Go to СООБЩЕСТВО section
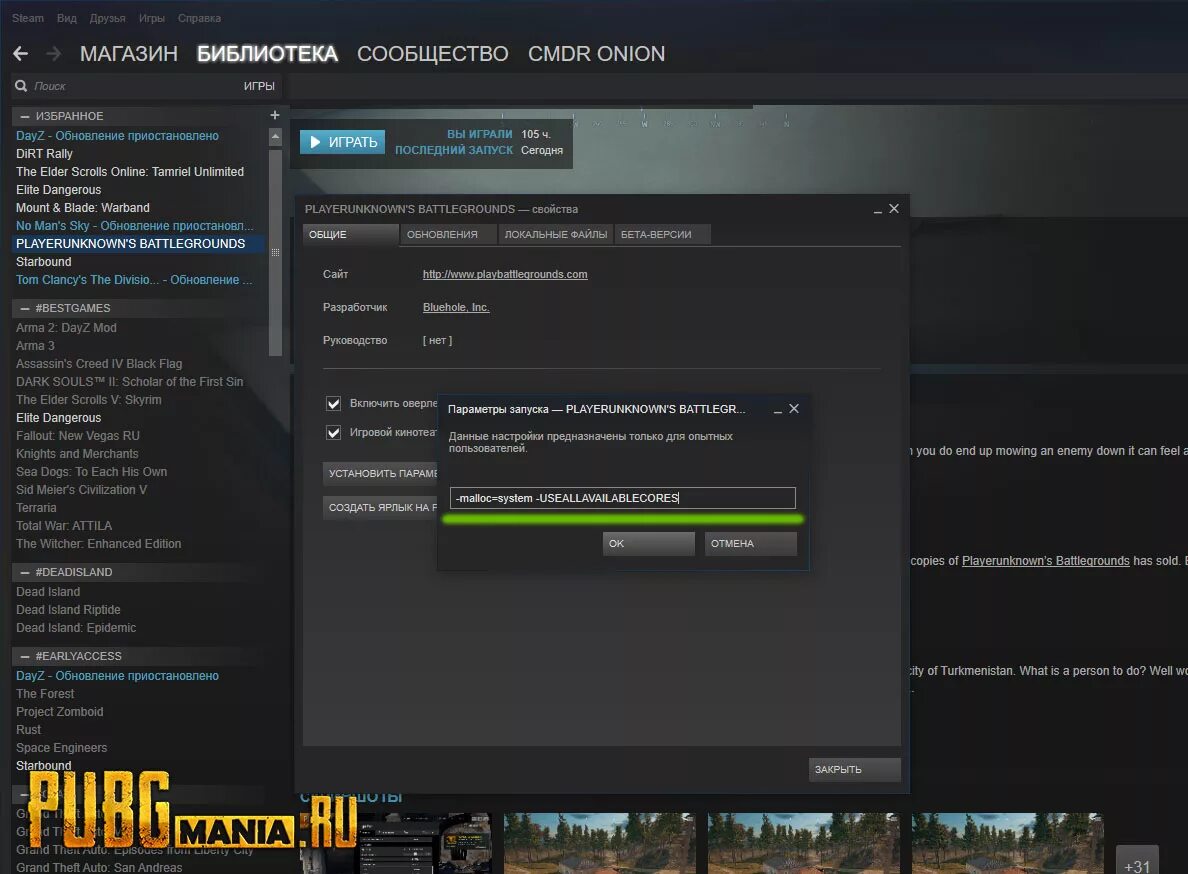The height and width of the screenshot is (874, 1188). pyautogui.click(x=433, y=54)
